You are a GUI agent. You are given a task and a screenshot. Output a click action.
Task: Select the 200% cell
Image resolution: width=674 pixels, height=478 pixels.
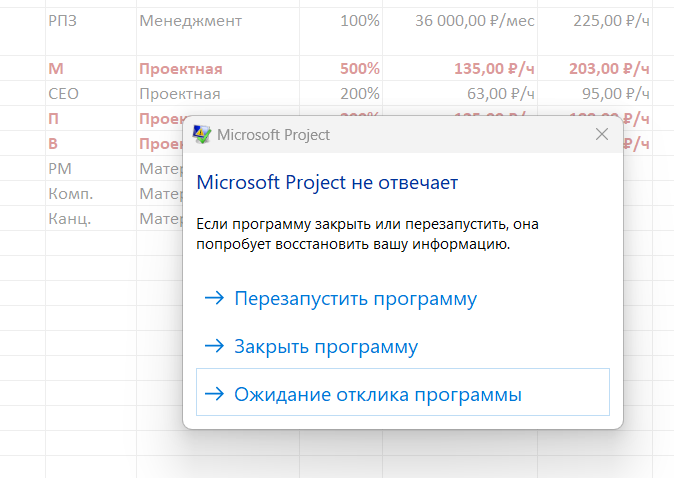click(x=341, y=93)
